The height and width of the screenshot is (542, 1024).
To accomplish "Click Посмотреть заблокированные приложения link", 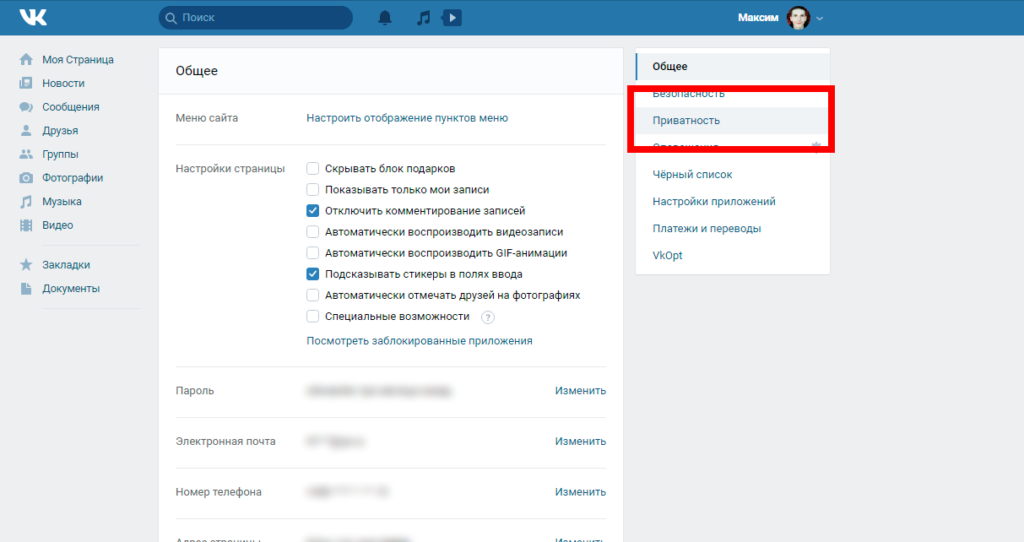I will (419, 341).
